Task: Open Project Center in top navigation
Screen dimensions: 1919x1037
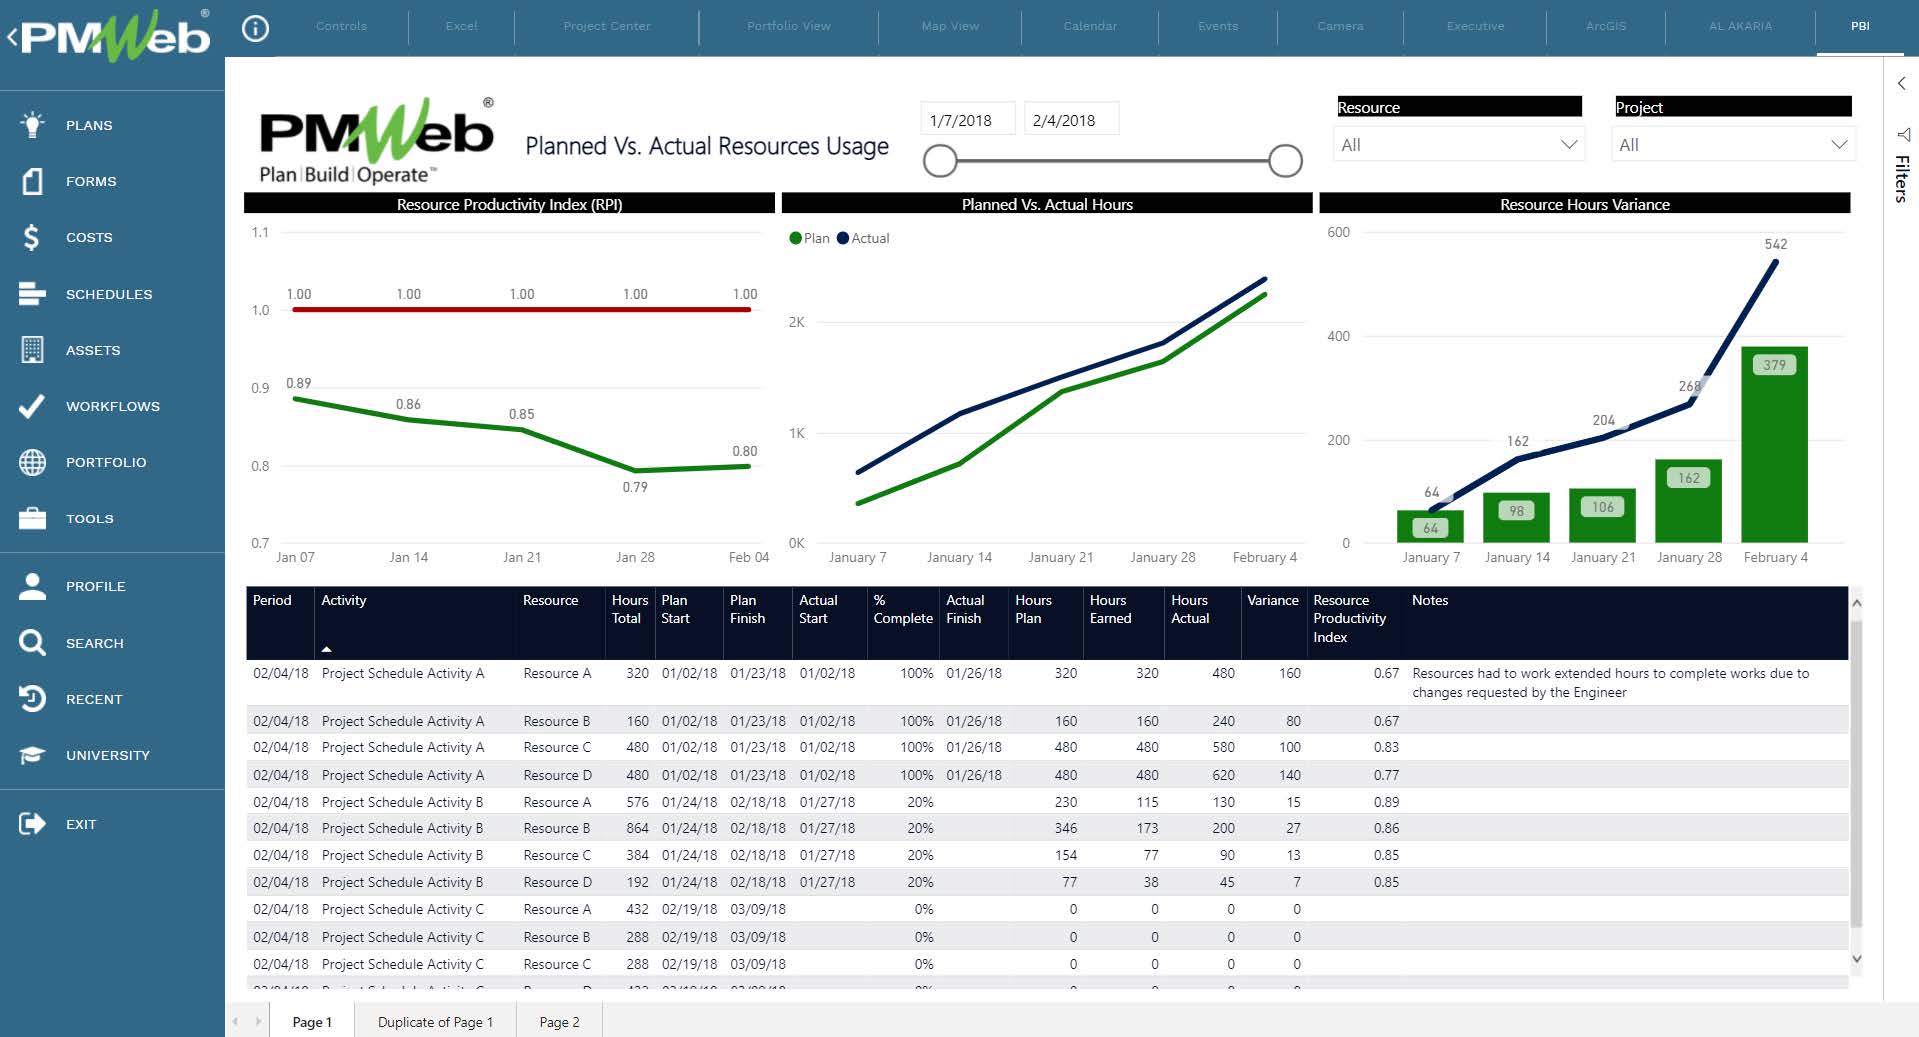Action: pyautogui.click(x=606, y=26)
